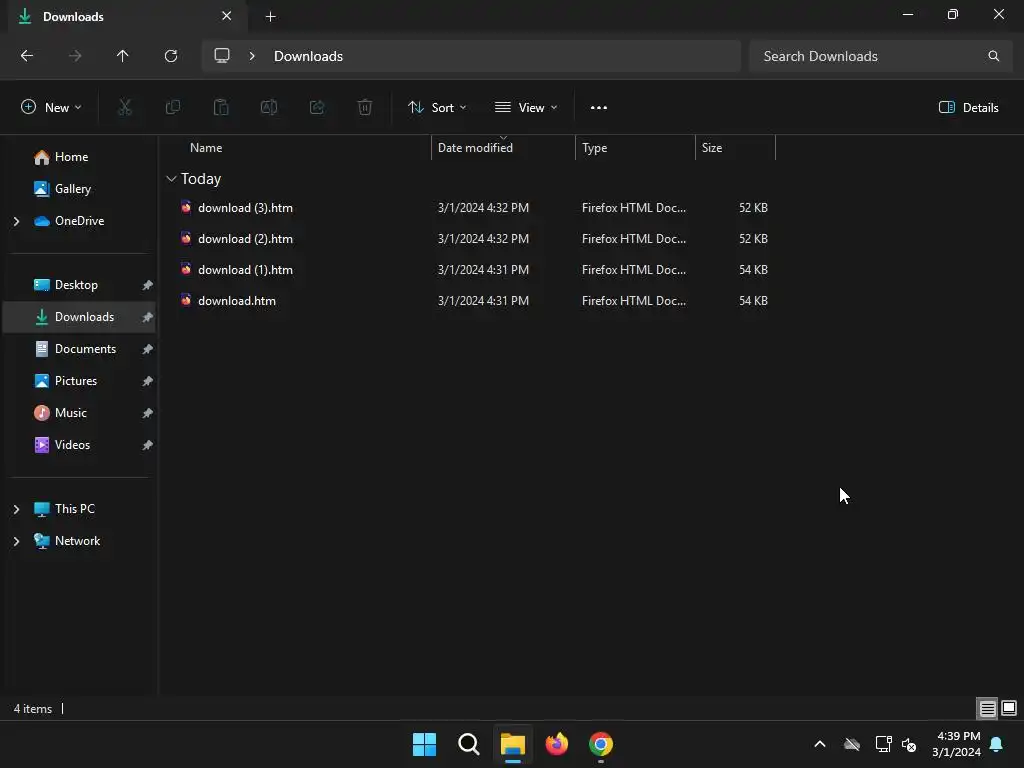Go up one folder level with the up arrow
Image resolution: width=1024 pixels, height=768 pixels.
pyautogui.click(x=122, y=56)
